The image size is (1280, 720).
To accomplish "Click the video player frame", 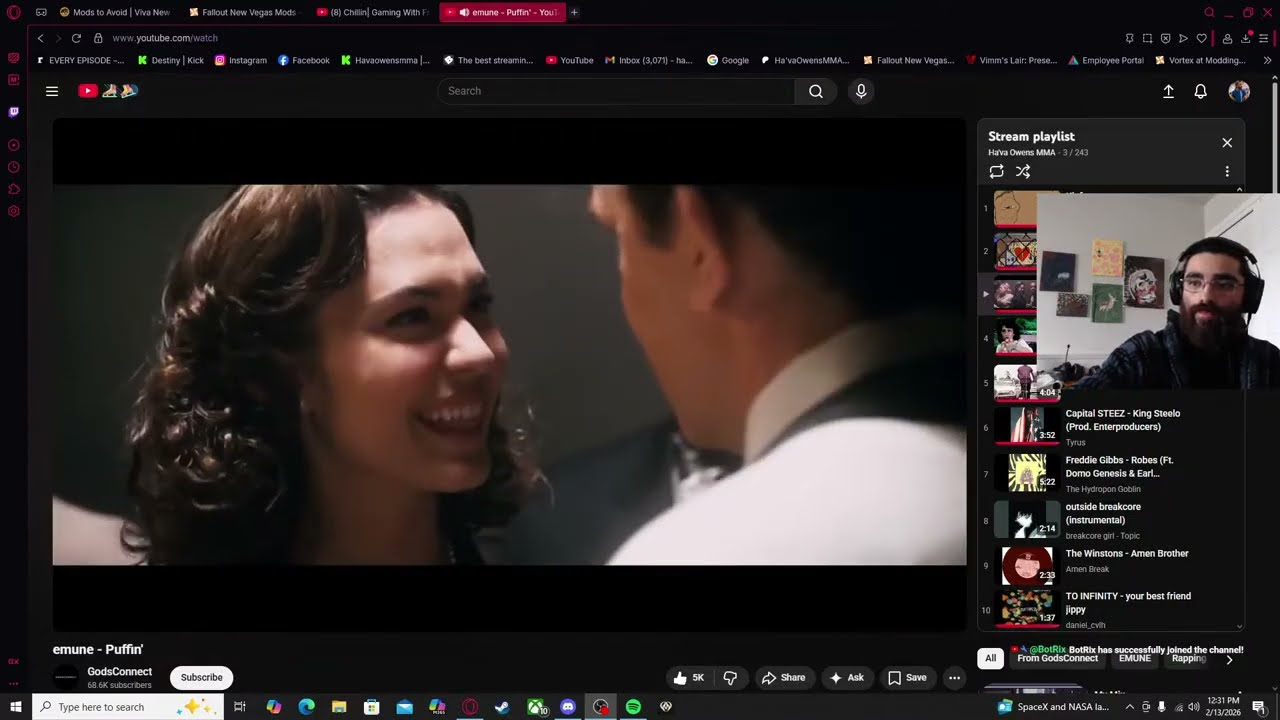I will [x=510, y=374].
